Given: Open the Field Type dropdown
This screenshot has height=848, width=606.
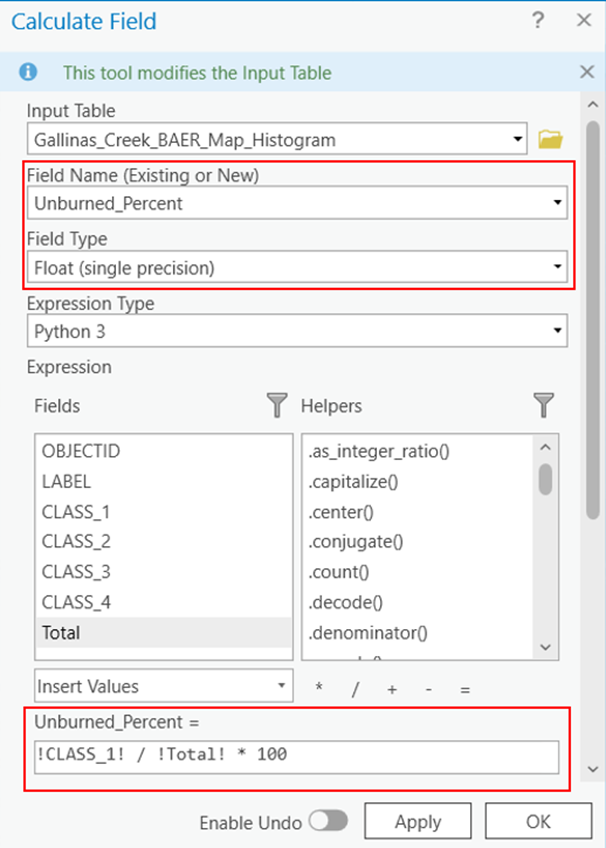Looking at the screenshot, I should tap(555, 267).
